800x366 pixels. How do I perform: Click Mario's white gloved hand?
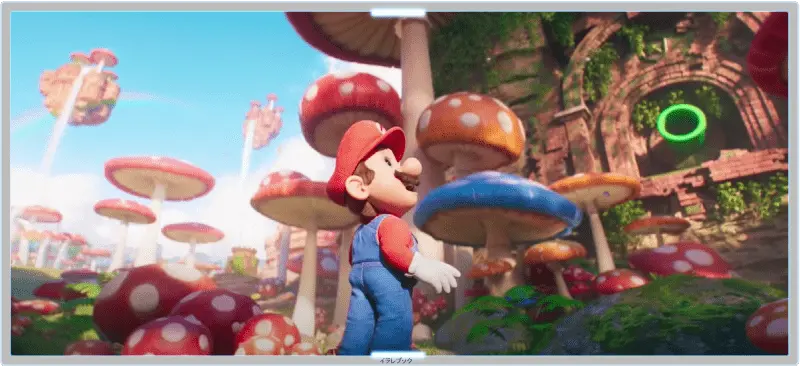[434, 272]
